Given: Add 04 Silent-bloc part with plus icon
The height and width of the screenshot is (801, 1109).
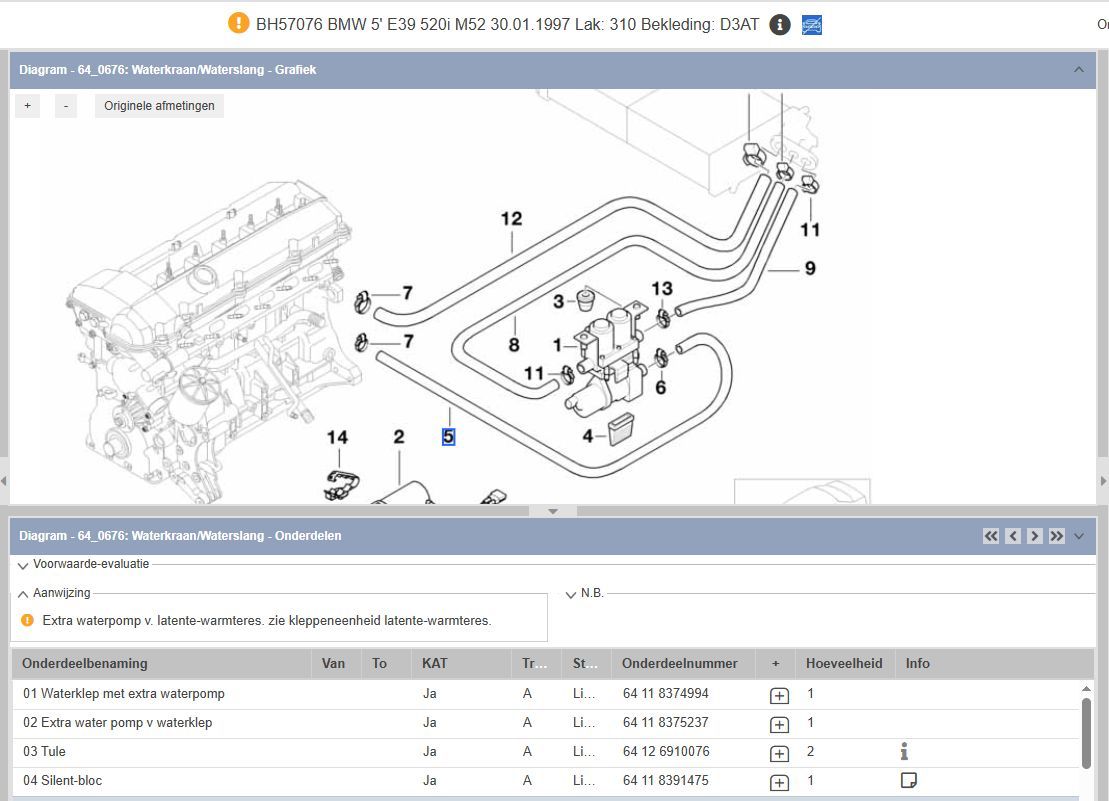Looking at the screenshot, I should tap(779, 782).
